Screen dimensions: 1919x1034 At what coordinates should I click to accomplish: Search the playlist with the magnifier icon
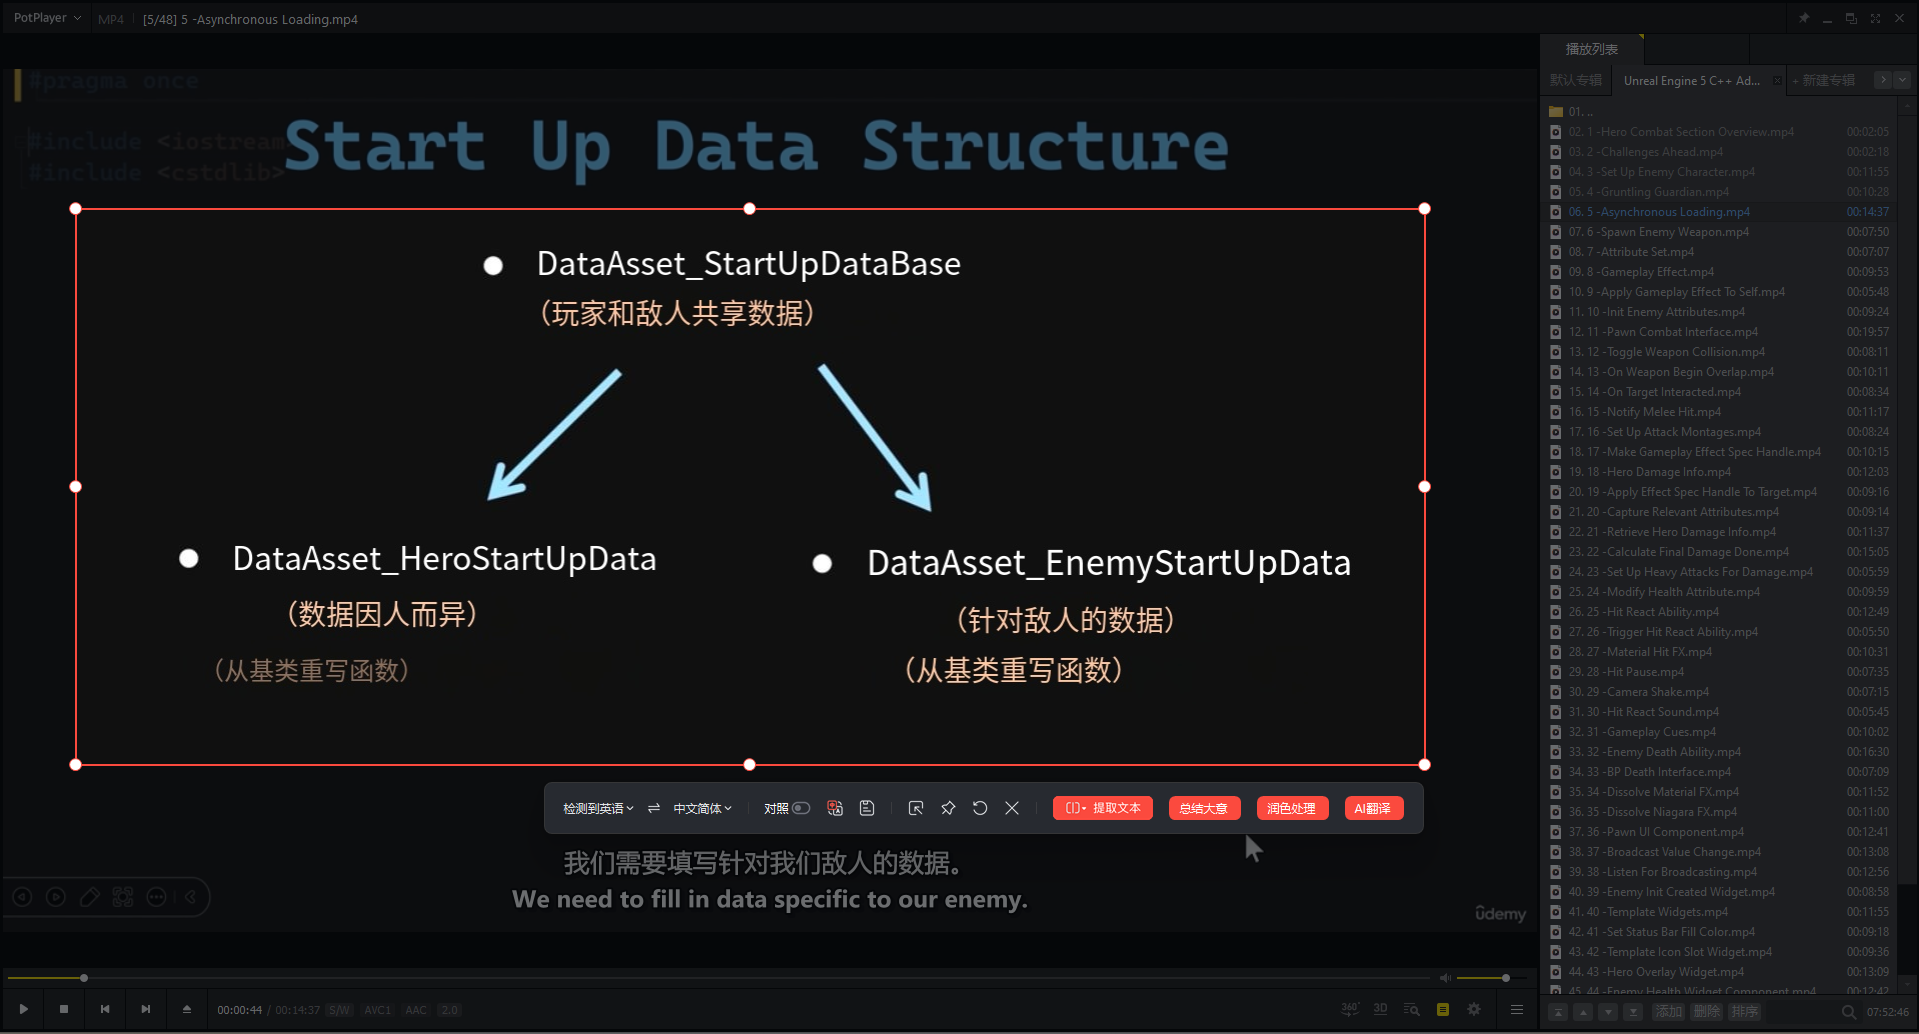click(x=1849, y=1012)
